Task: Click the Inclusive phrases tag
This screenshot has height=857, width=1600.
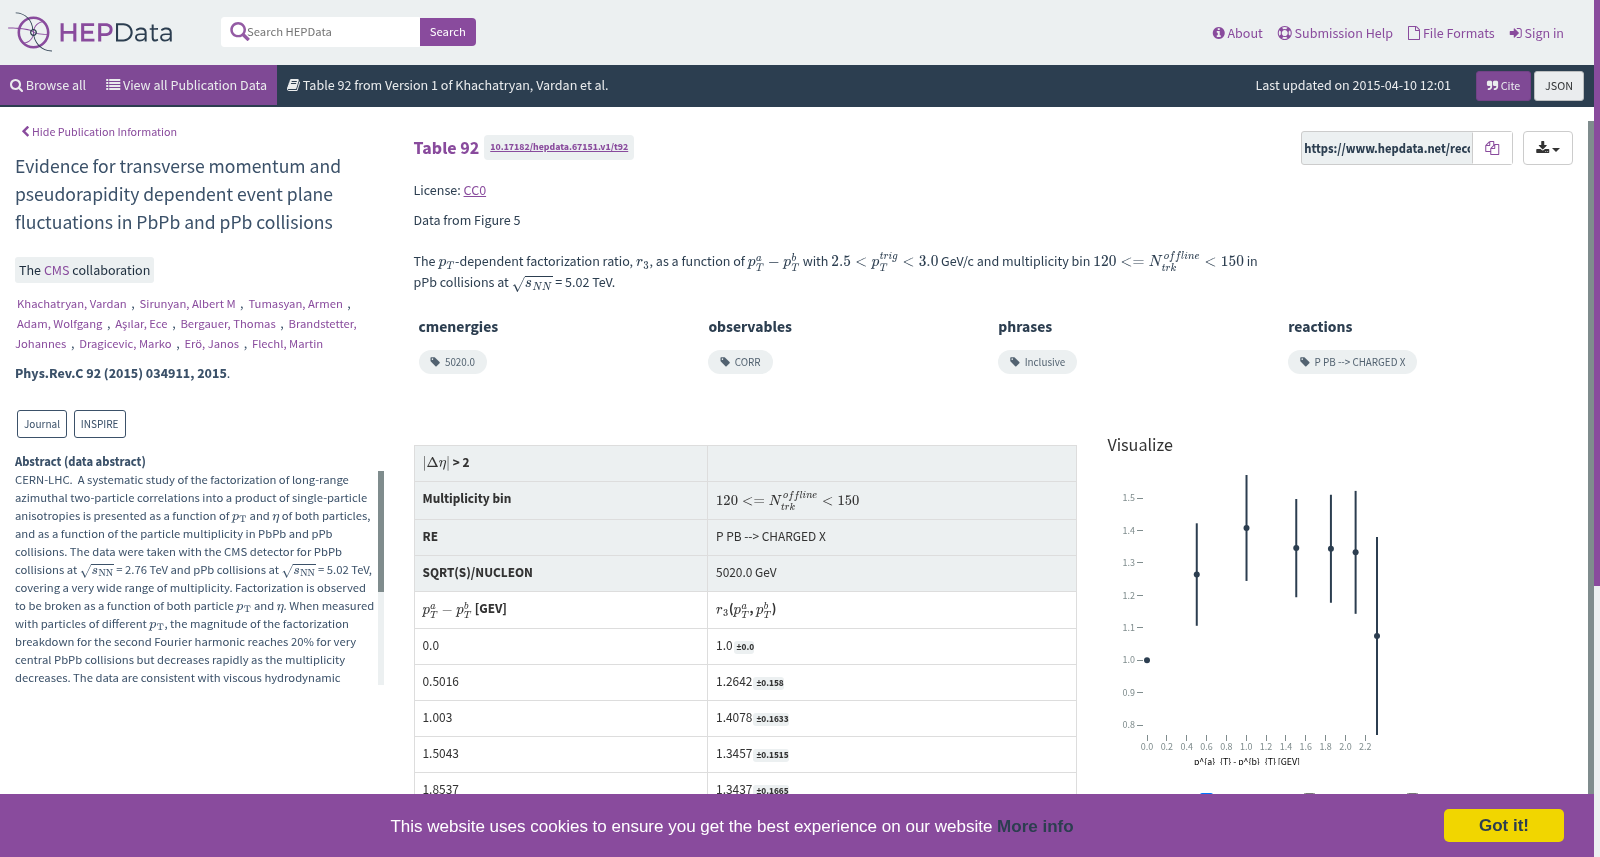Action: point(1037,362)
